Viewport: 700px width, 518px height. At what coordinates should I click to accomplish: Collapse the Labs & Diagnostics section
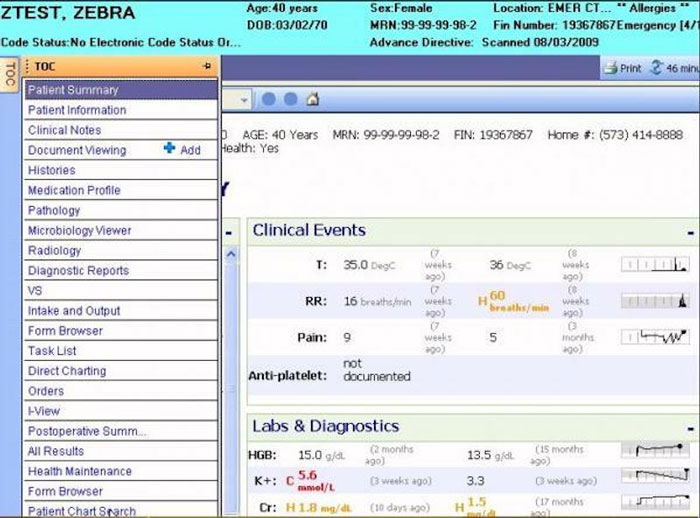pyautogui.click(x=691, y=429)
